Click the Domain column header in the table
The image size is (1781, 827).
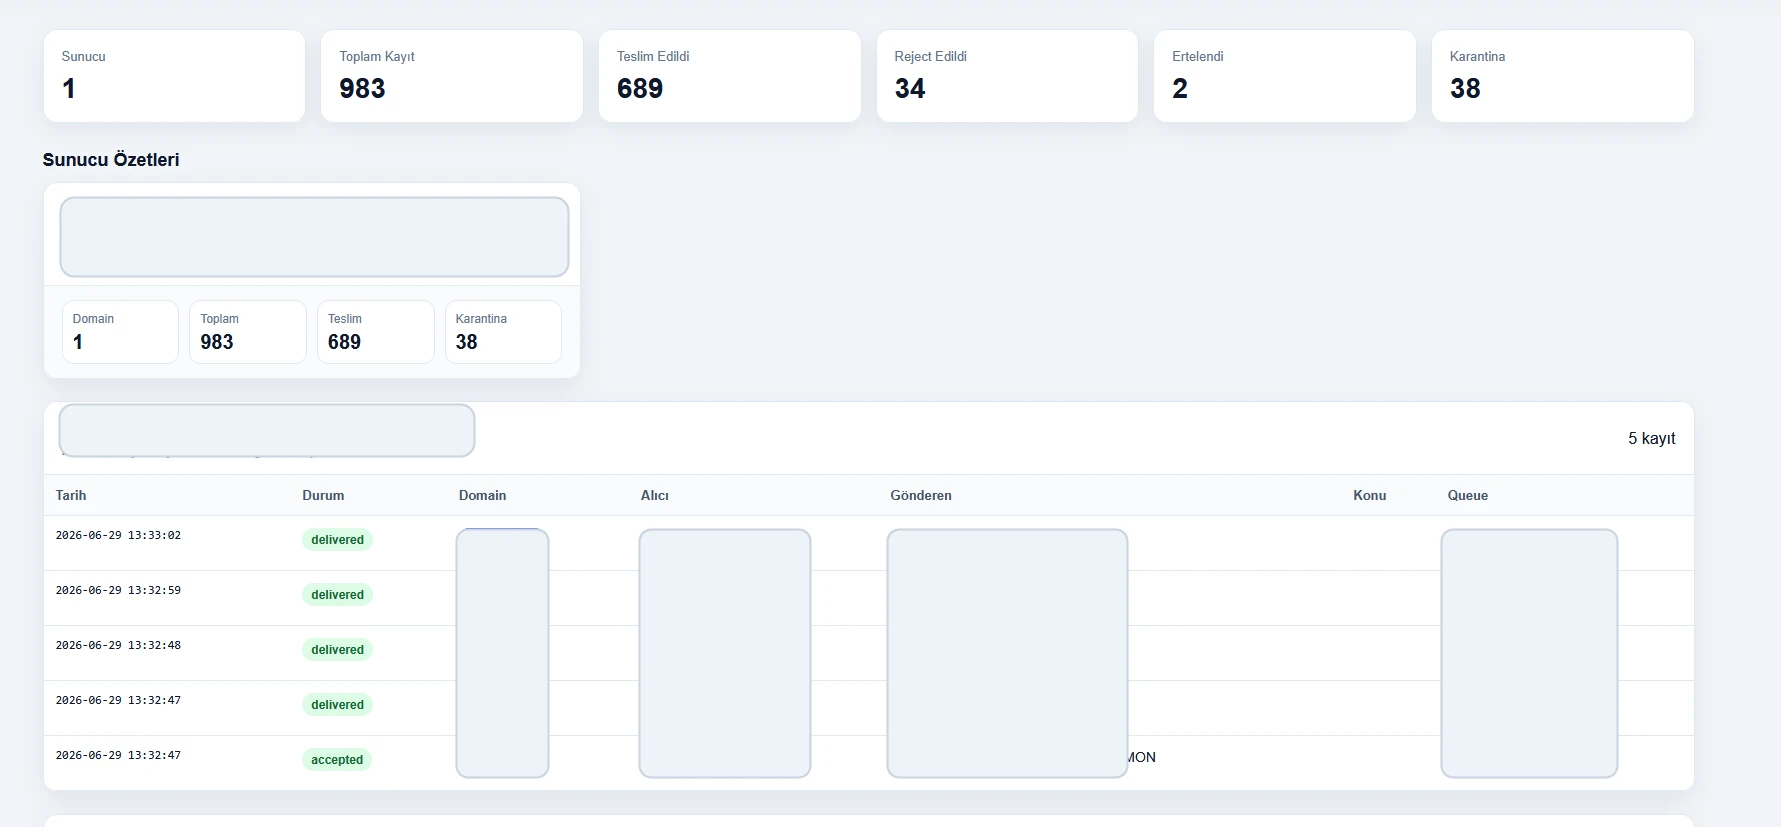[x=482, y=495]
